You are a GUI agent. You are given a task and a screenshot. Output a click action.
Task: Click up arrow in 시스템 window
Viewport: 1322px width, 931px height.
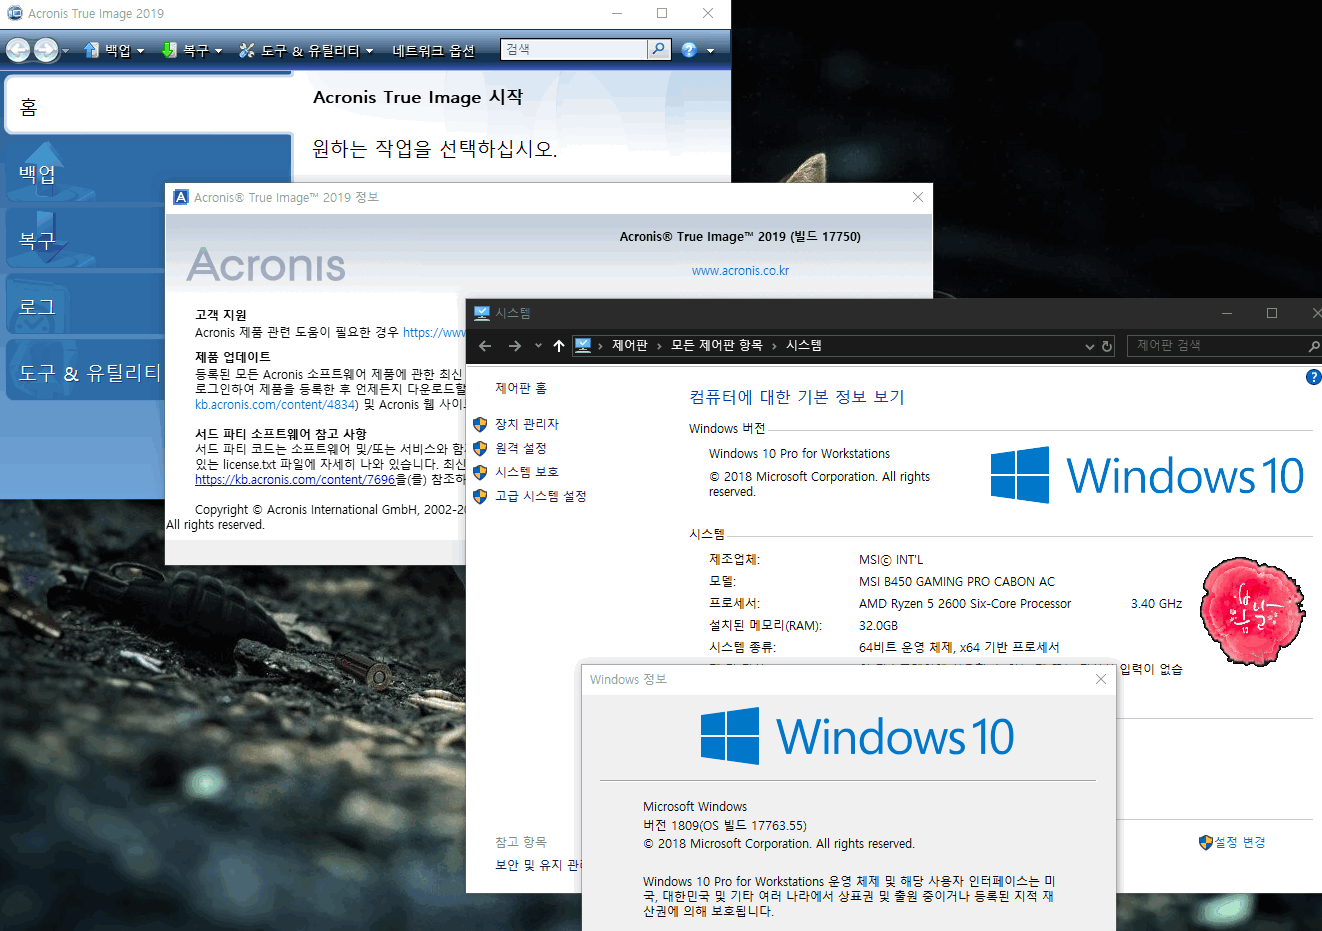point(559,346)
